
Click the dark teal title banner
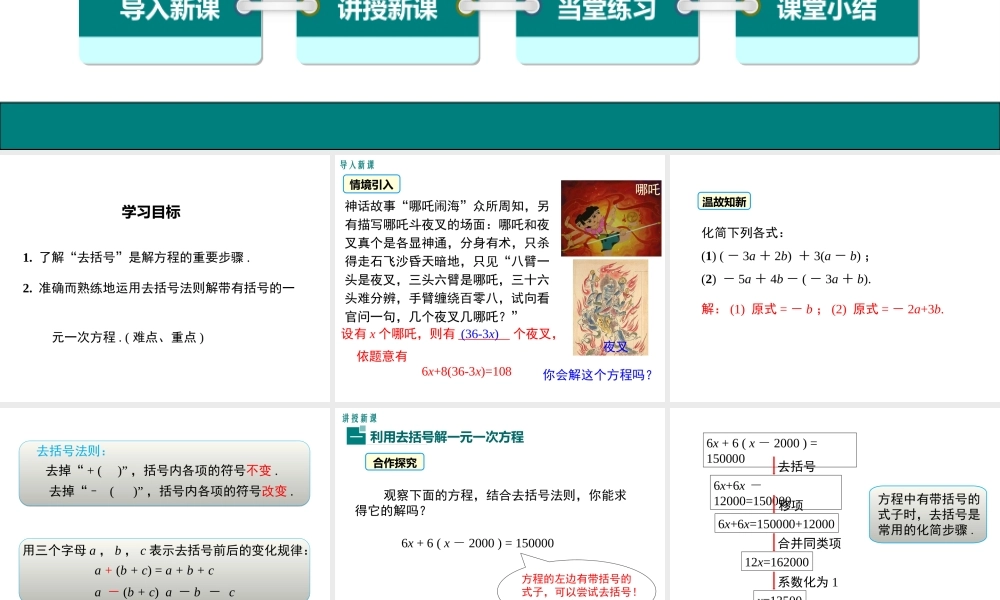coord(500,126)
